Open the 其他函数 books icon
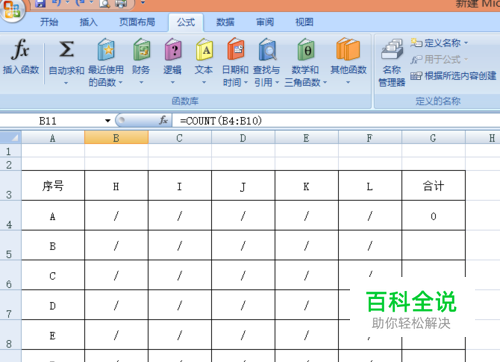 (348, 49)
